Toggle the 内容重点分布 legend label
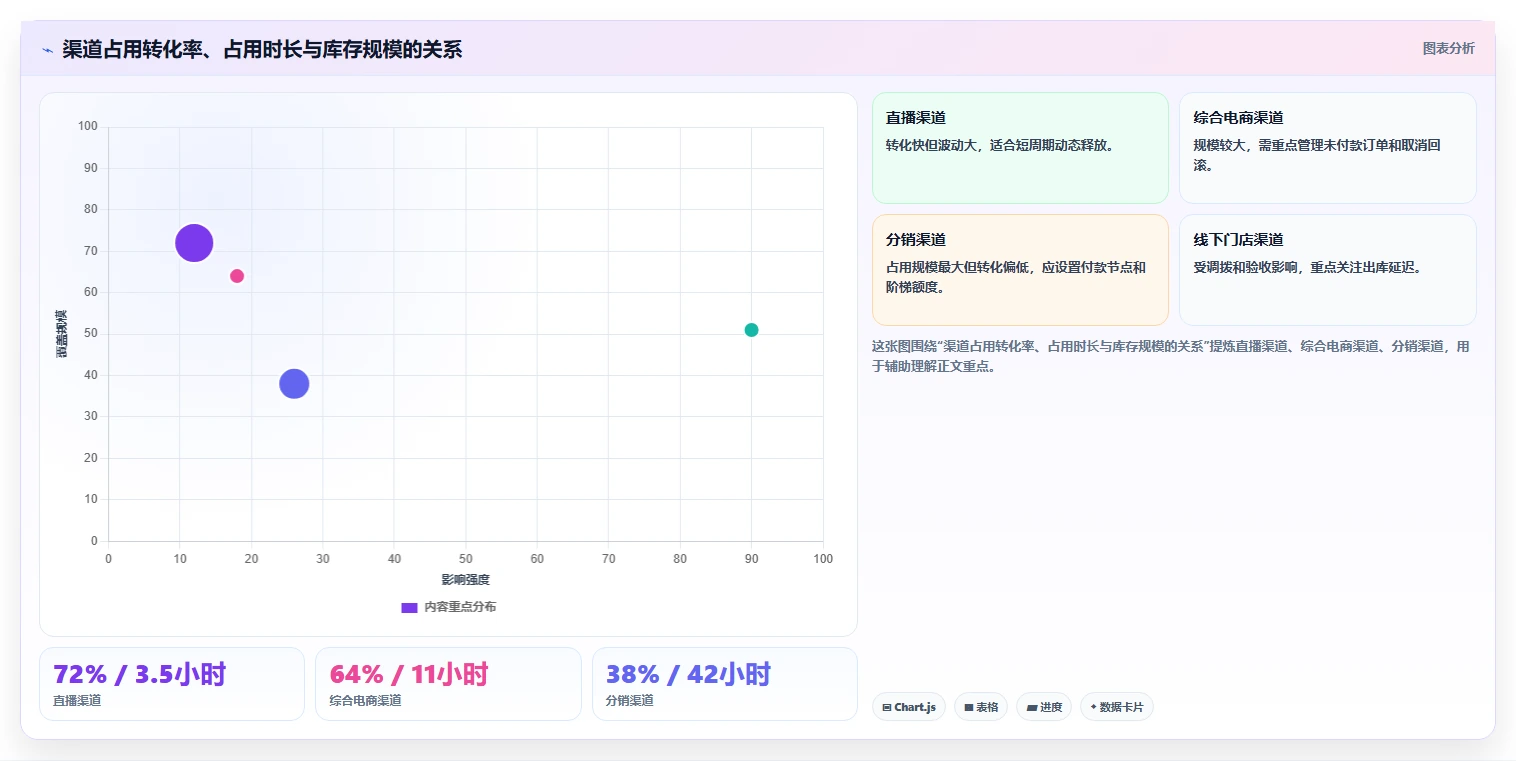1516x761 pixels. click(x=460, y=607)
